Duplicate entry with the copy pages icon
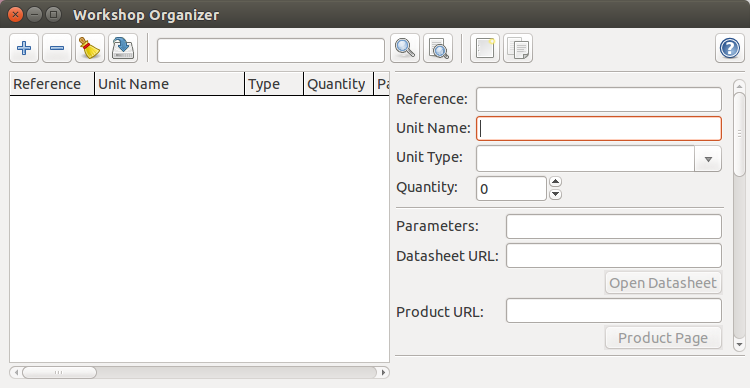The height and width of the screenshot is (388, 750). click(518, 48)
